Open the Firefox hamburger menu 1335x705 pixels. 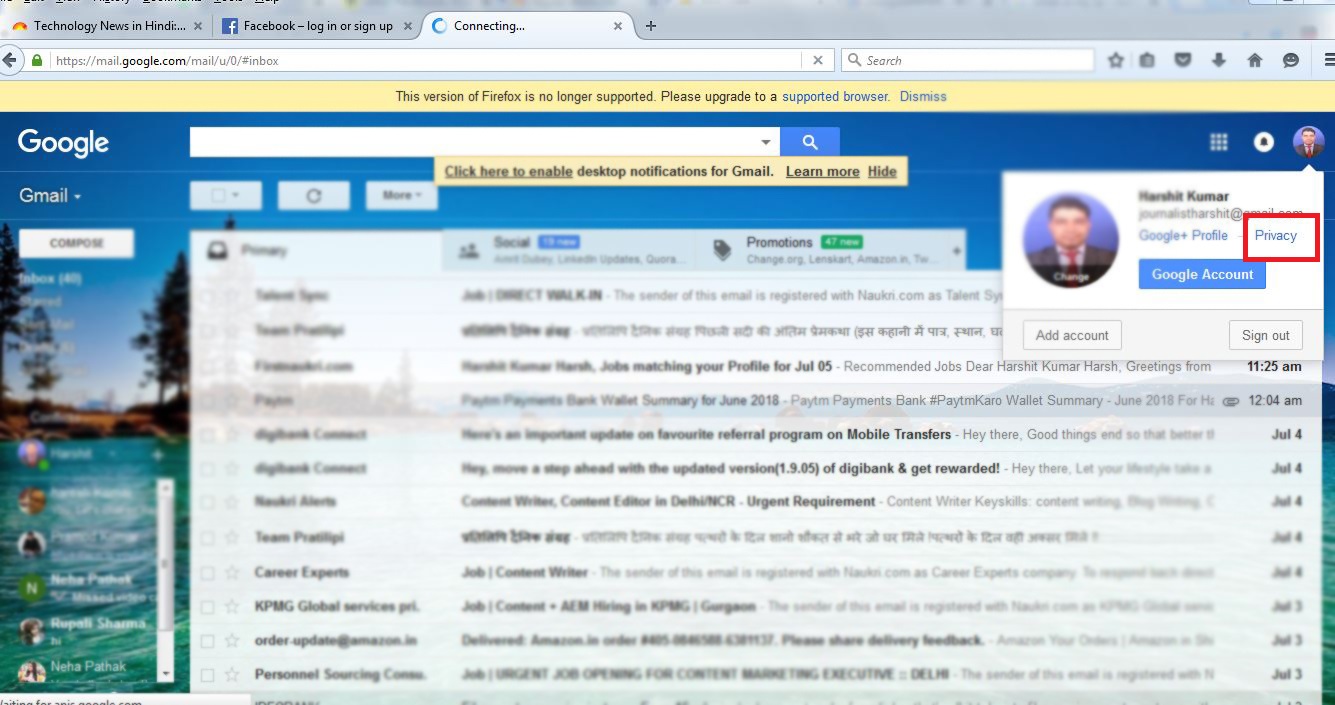pyautogui.click(x=1326, y=61)
